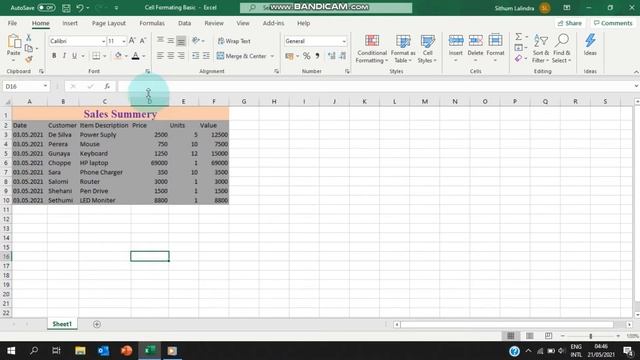The image size is (640, 360).
Task: Click the Format Painter brush icon
Action: point(29,60)
